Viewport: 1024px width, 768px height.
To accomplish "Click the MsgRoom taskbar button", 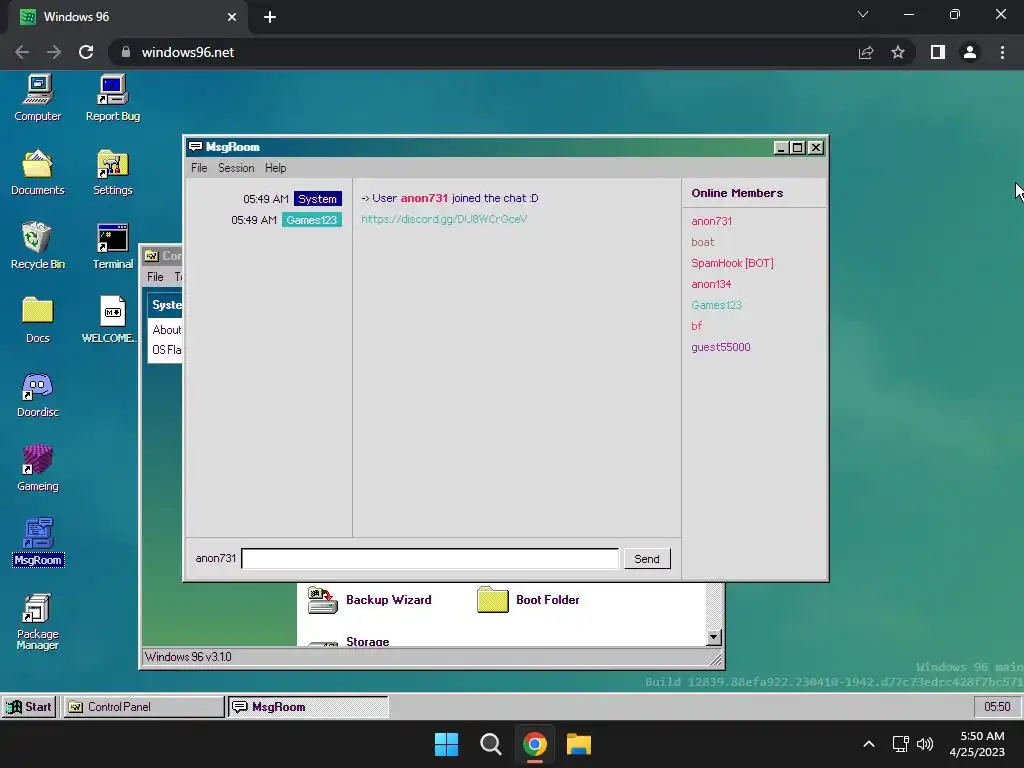I will click(308, 707).
